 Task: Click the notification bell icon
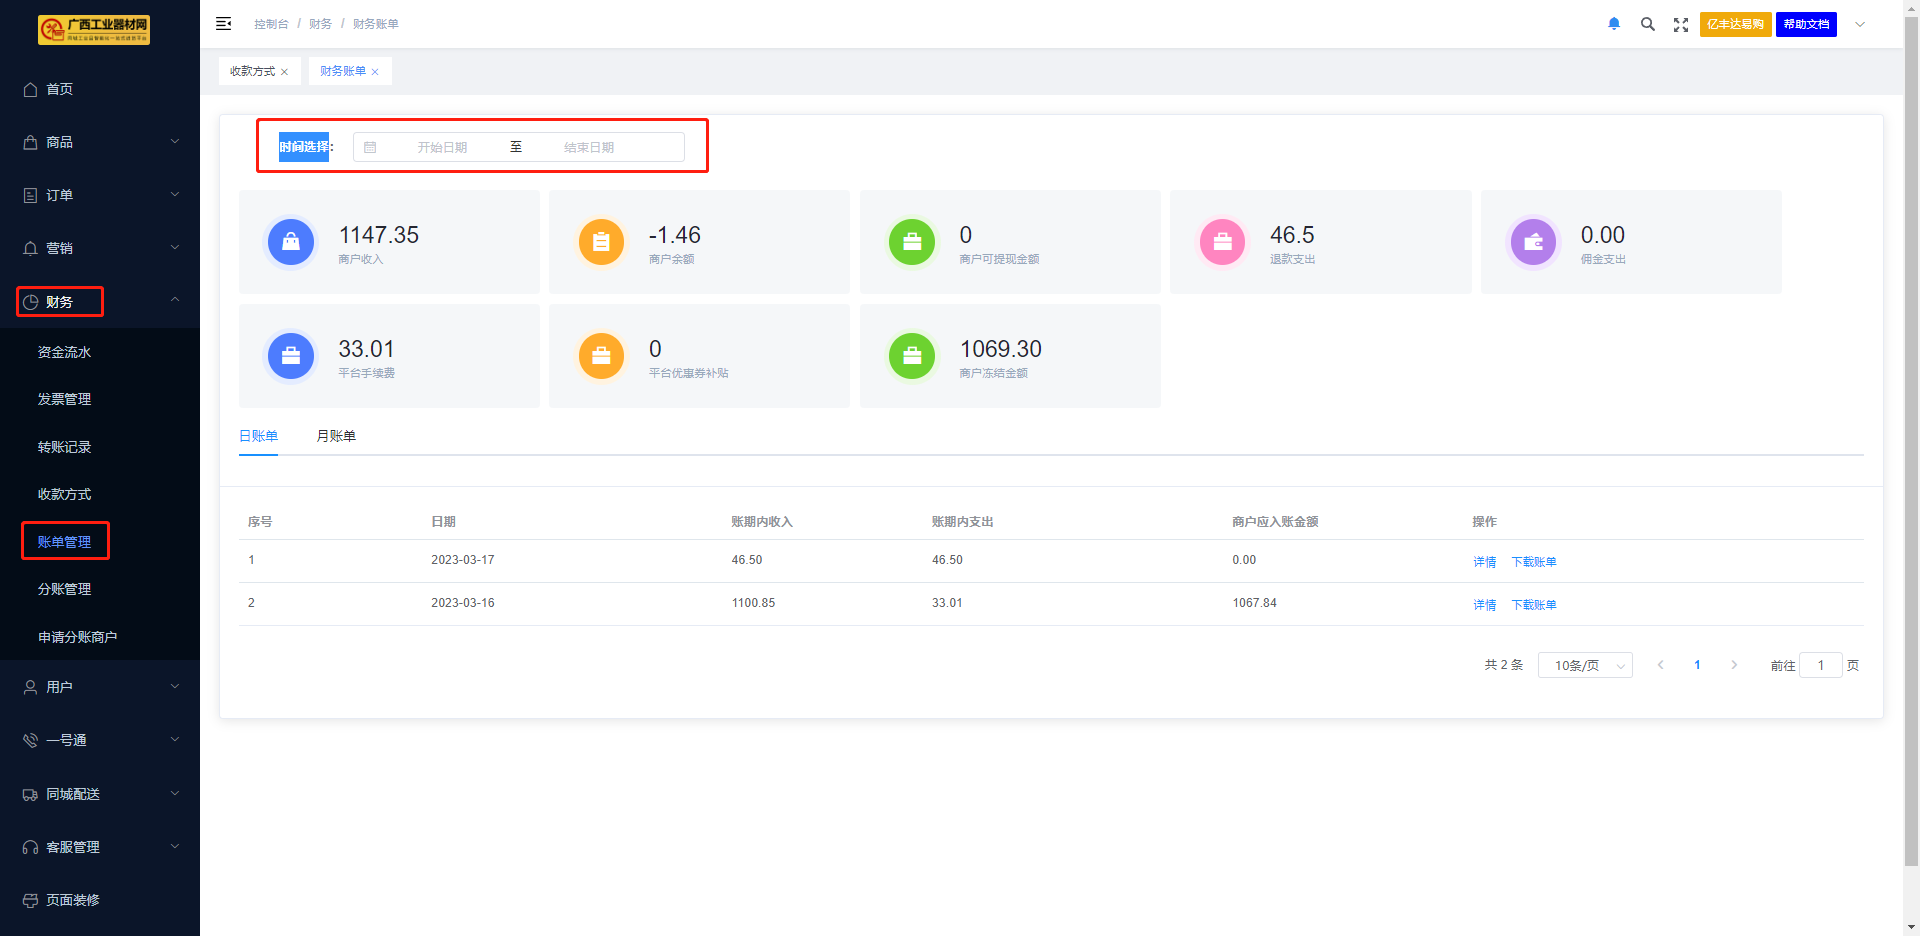(1614, 24)
